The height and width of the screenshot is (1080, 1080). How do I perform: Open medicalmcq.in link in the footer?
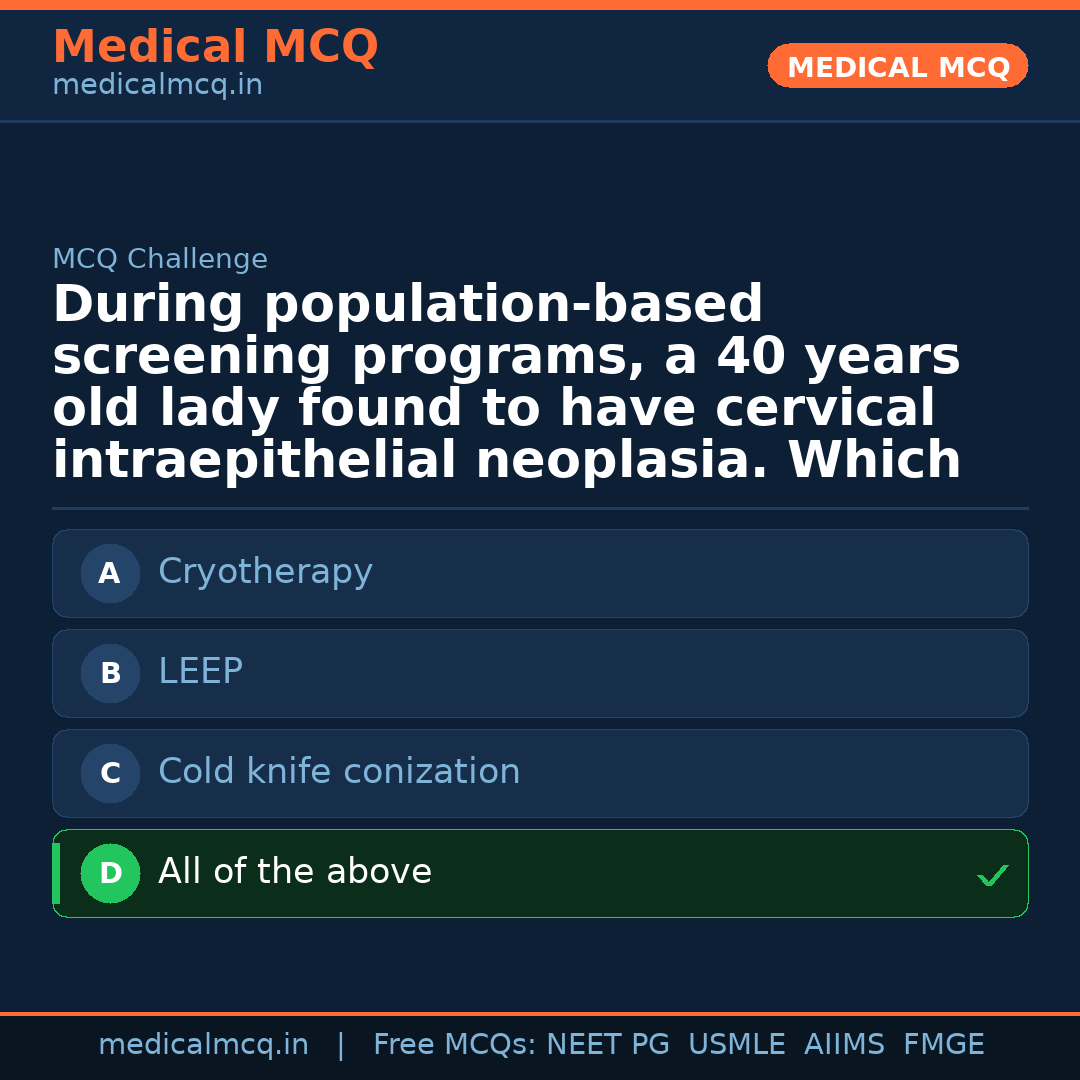click(203, 1045)
